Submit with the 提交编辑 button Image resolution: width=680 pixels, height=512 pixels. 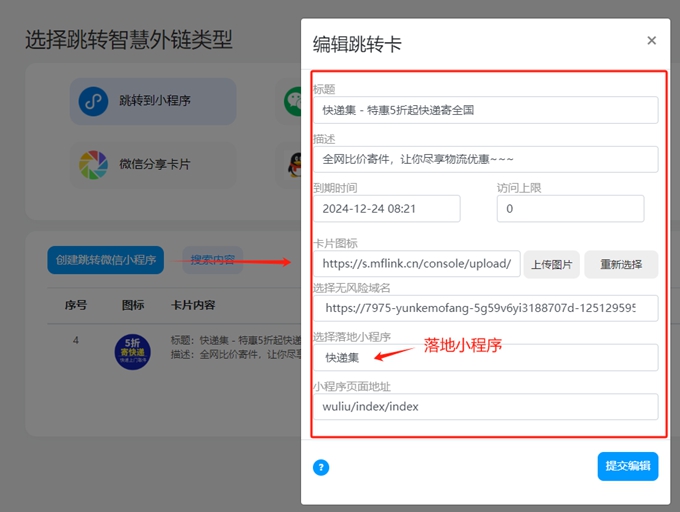[x=628, y=466]
